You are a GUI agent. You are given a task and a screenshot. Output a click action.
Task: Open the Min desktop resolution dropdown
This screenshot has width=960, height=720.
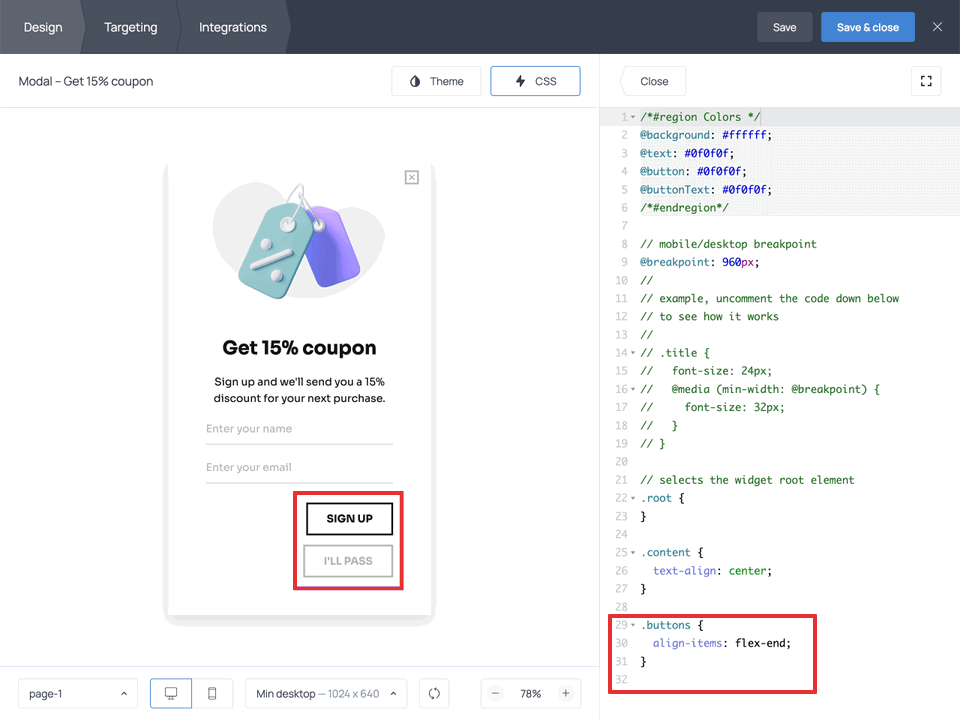point(326,693)
